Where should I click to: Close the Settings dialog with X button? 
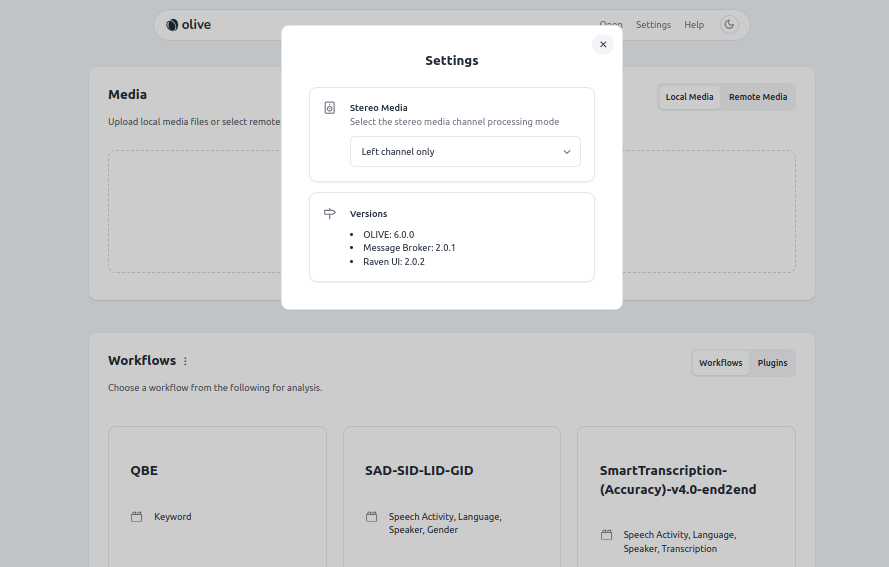coord(602,44)
